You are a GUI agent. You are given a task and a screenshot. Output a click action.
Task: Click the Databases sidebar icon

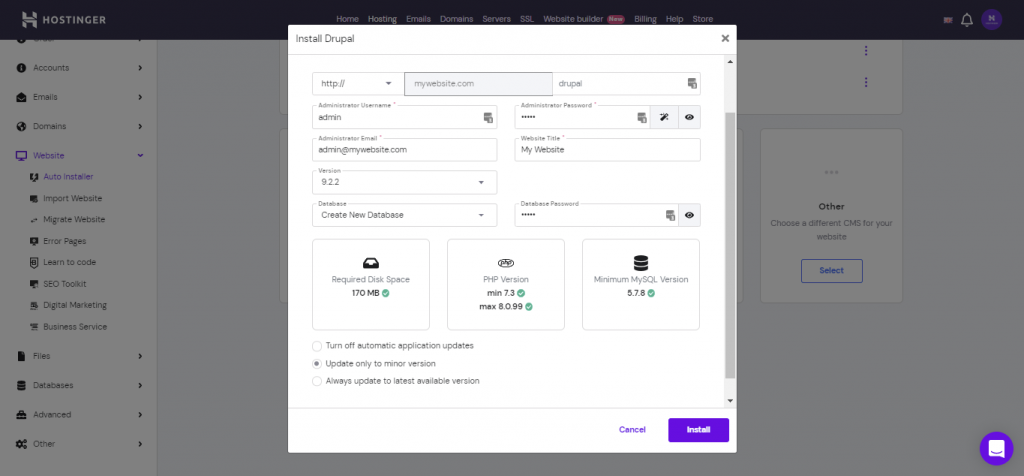21,386
